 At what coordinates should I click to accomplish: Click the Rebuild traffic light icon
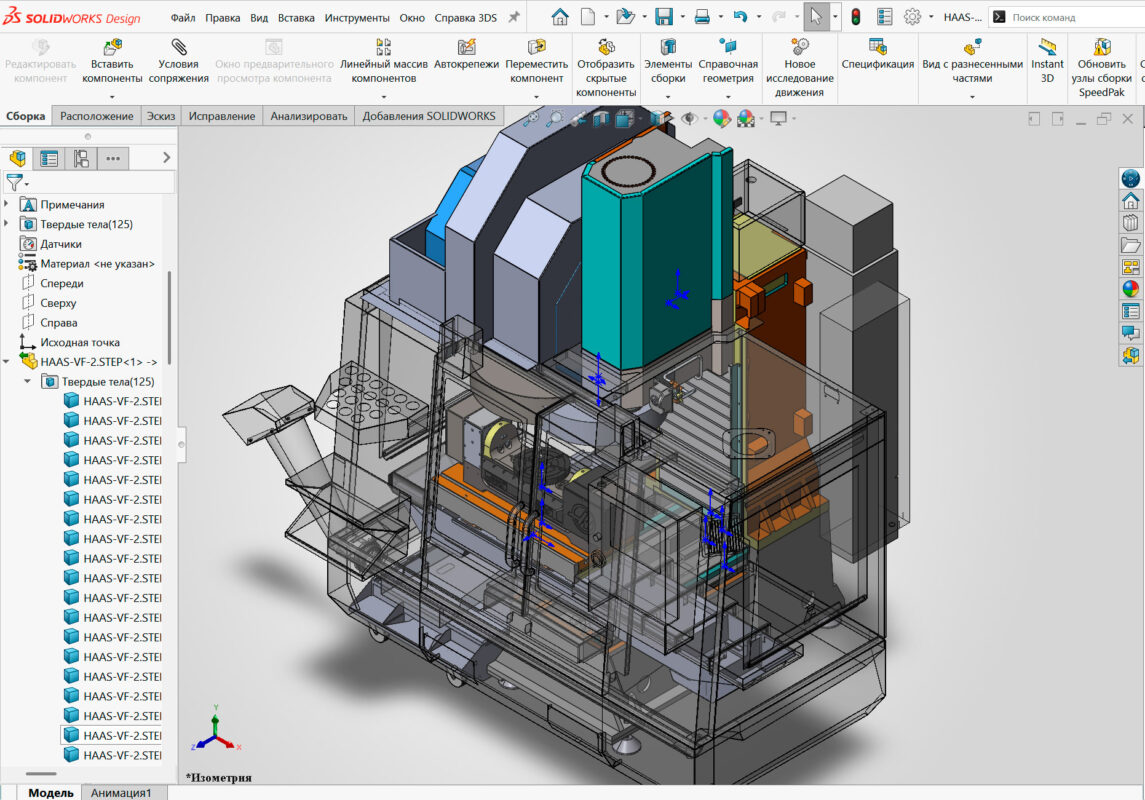pos(855,17)
